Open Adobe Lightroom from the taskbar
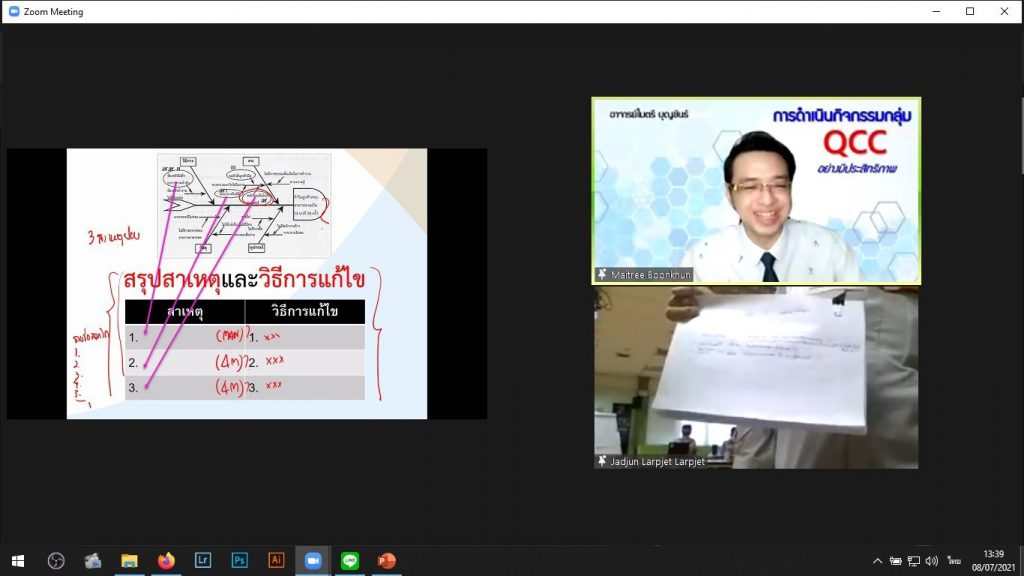The height and width of the screenshot is (576, 1024). click(203, 561)
